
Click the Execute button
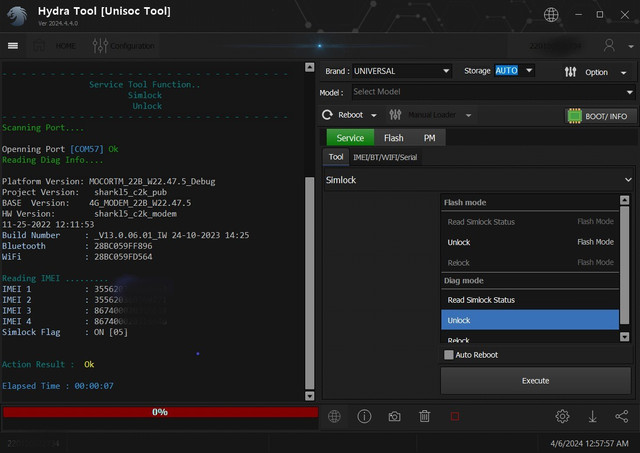coord(536,381)
